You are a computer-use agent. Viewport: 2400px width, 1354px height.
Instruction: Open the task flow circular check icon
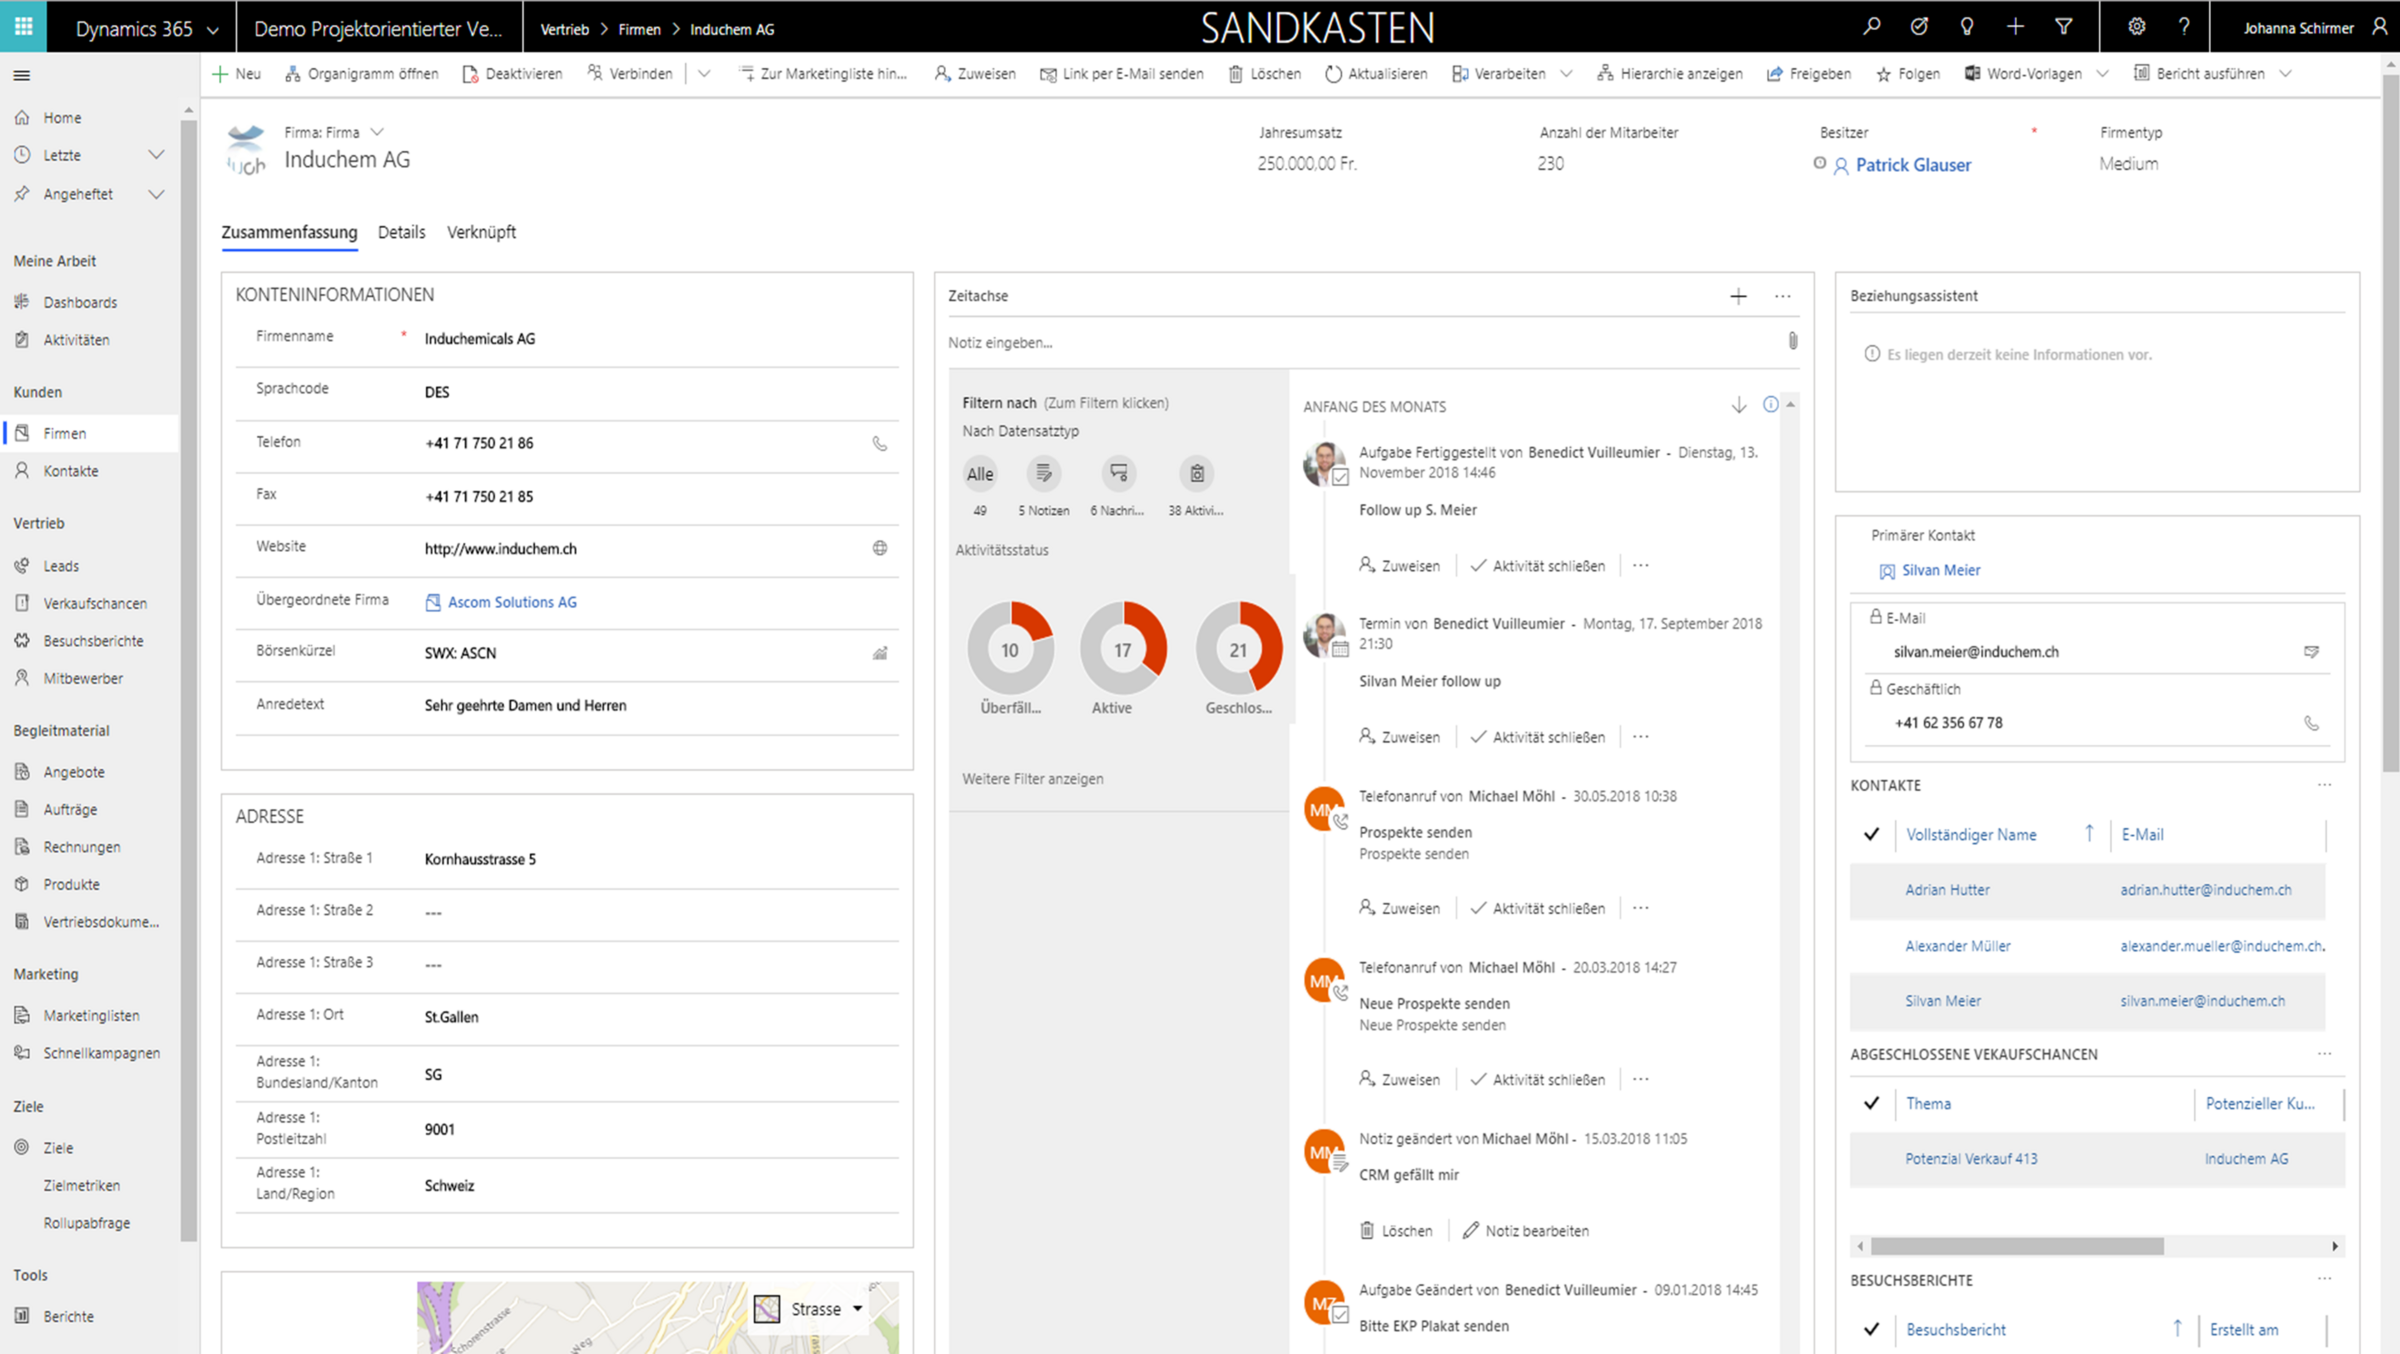click(1919, 27)
